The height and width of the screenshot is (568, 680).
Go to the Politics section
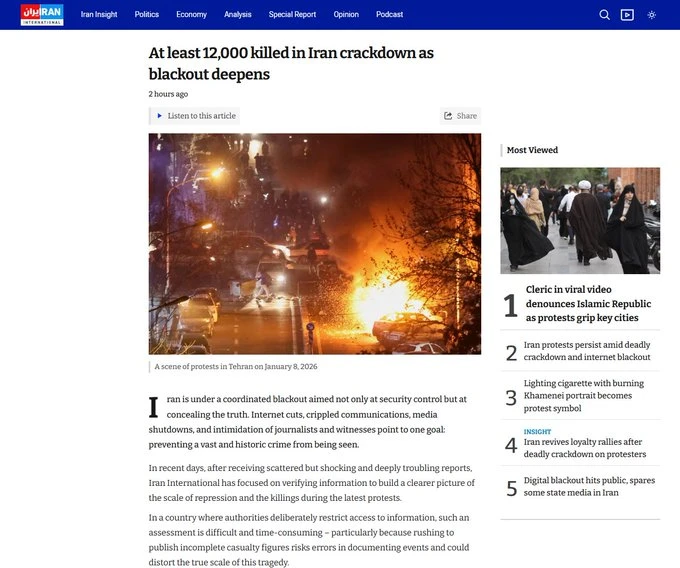[x=147, y=15]
